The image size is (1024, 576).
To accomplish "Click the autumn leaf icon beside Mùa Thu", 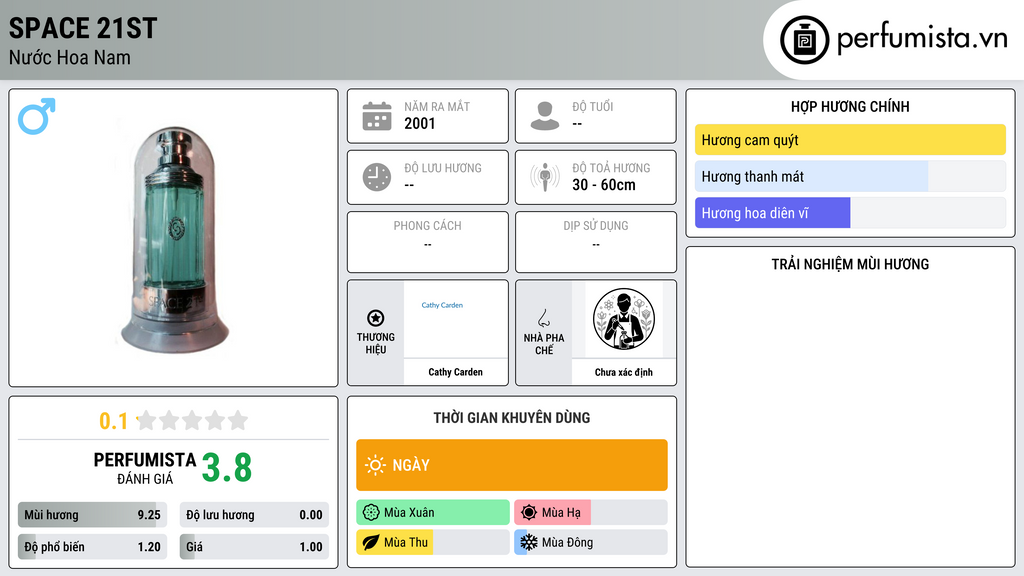I will pyautogui.click(x=371, y=542).
